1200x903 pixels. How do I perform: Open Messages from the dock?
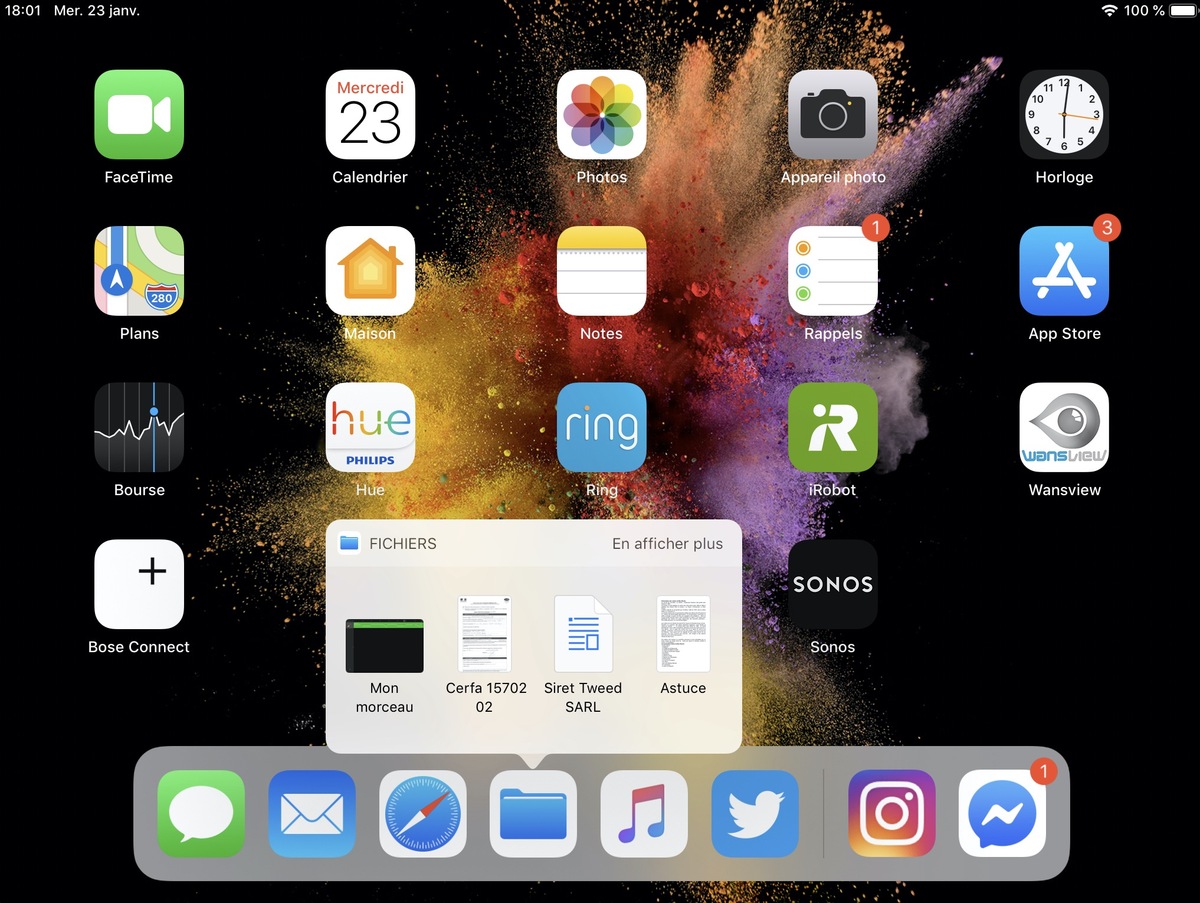click(201, 814)
